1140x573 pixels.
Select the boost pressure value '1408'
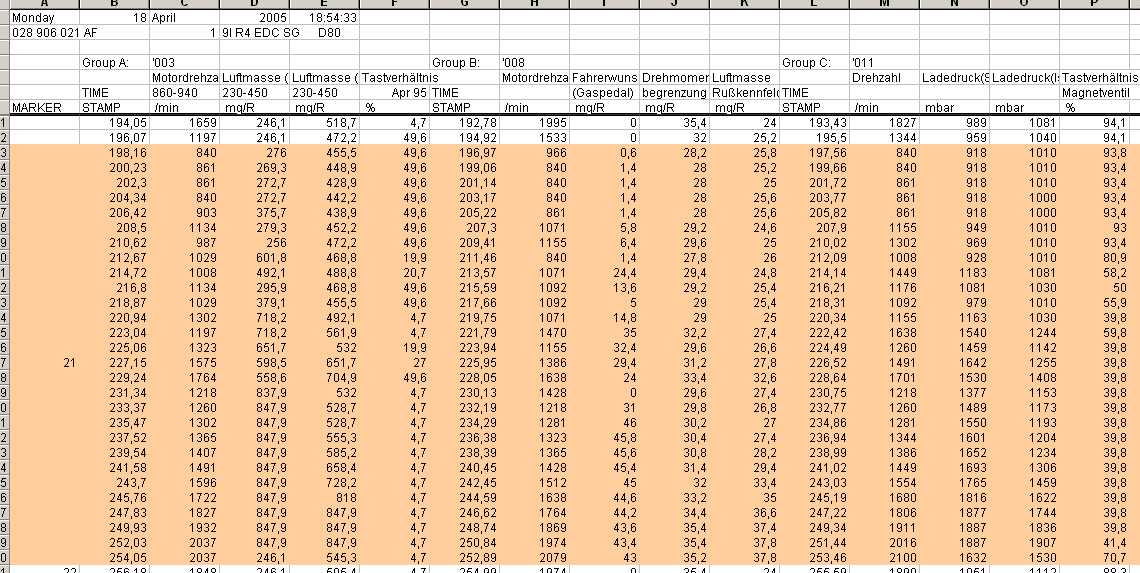coord(1024,377)
